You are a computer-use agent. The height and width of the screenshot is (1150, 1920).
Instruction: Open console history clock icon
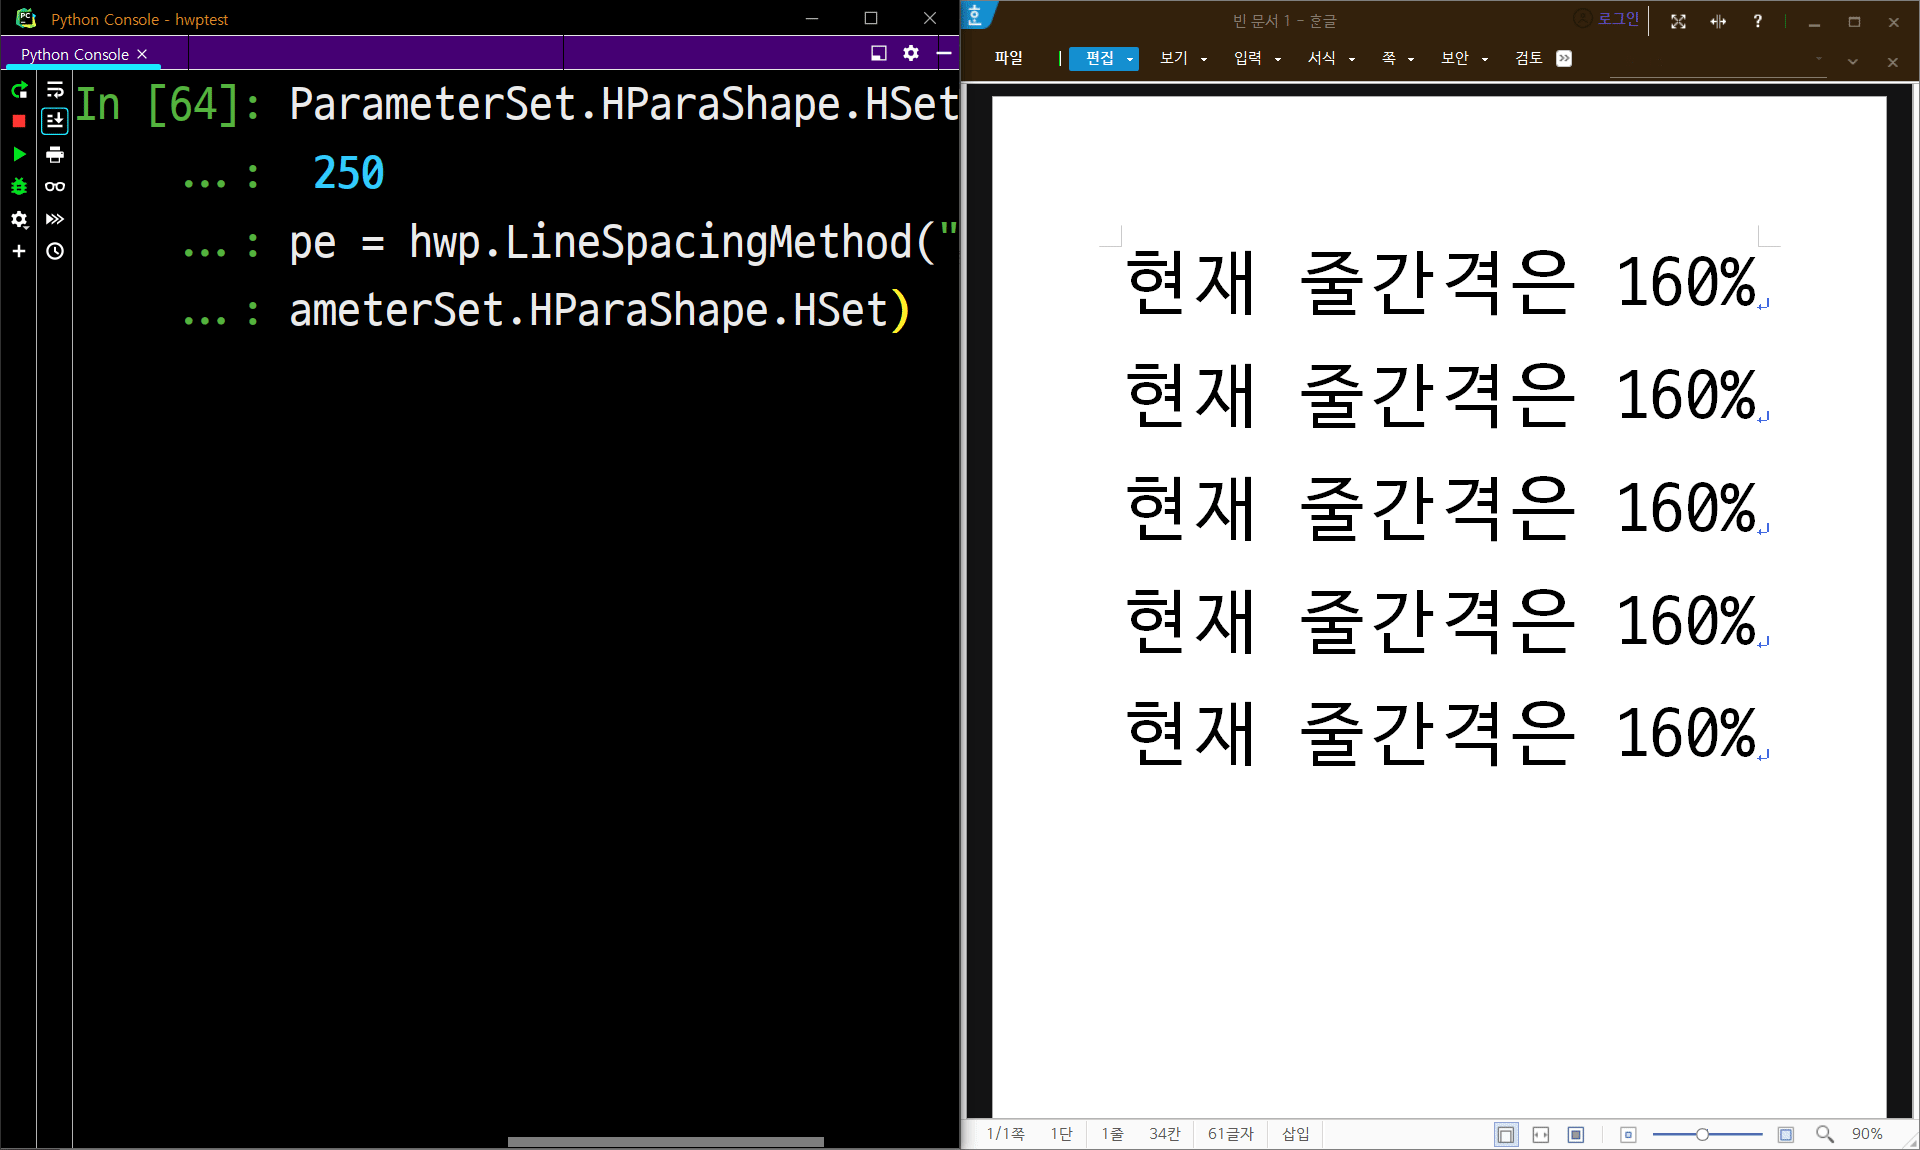pos(55,251)
